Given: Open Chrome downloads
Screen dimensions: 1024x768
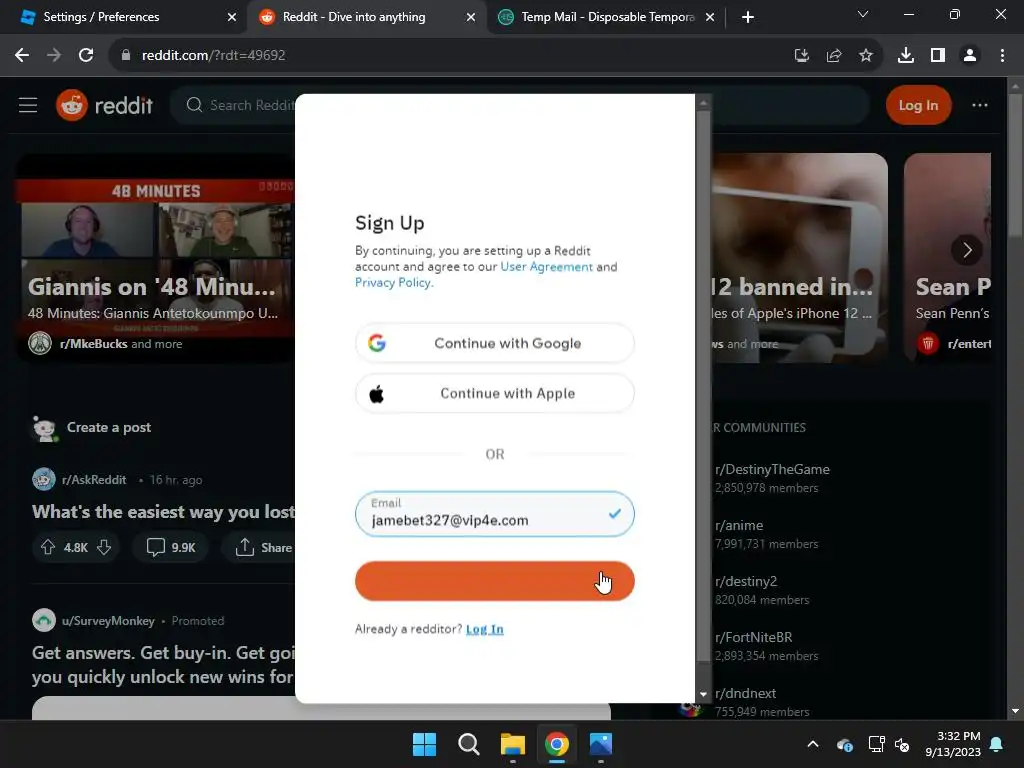Looking at the screenshot, I should 905,56.
